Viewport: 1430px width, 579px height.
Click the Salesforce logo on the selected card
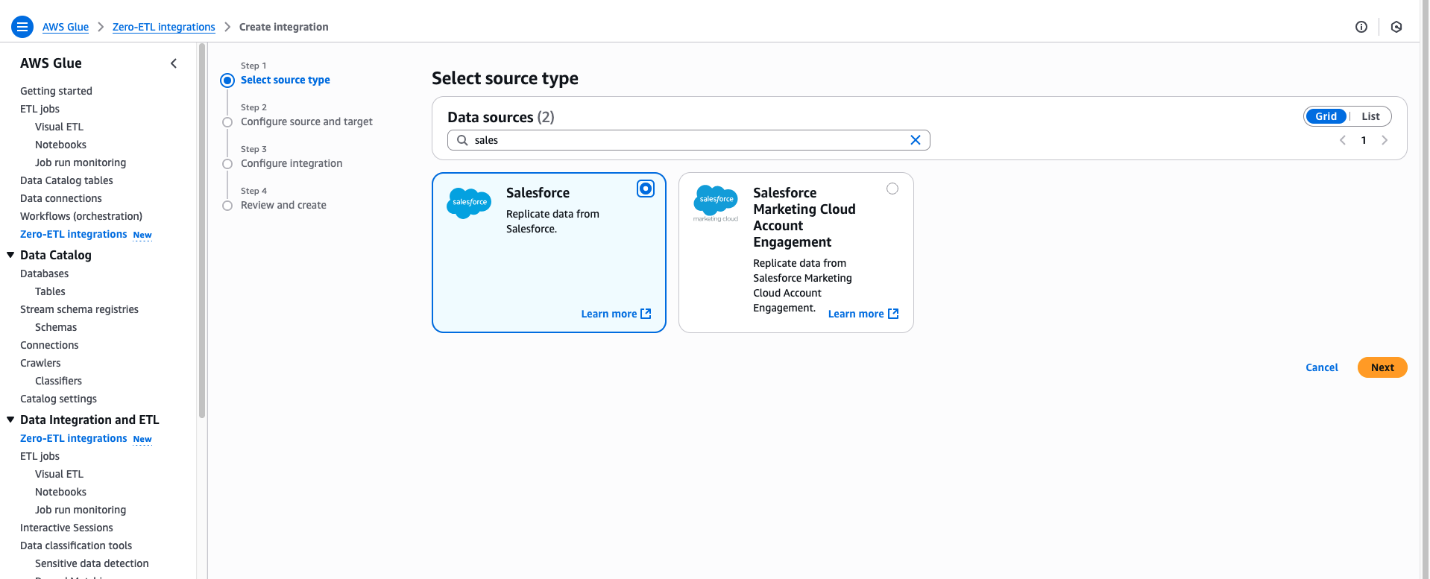click(468, 202)
